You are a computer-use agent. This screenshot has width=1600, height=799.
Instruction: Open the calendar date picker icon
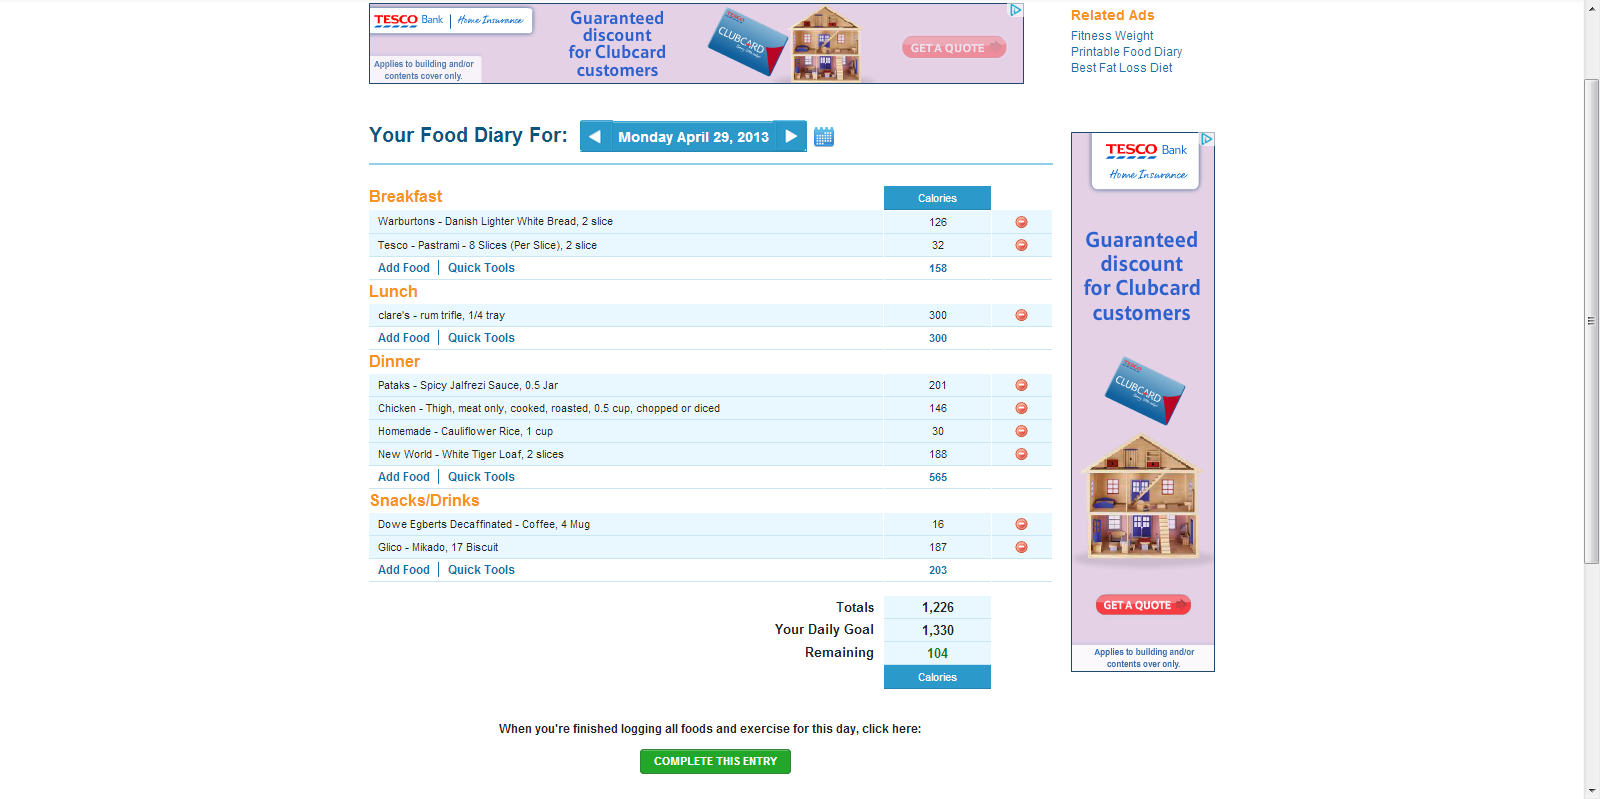(824, 137)
